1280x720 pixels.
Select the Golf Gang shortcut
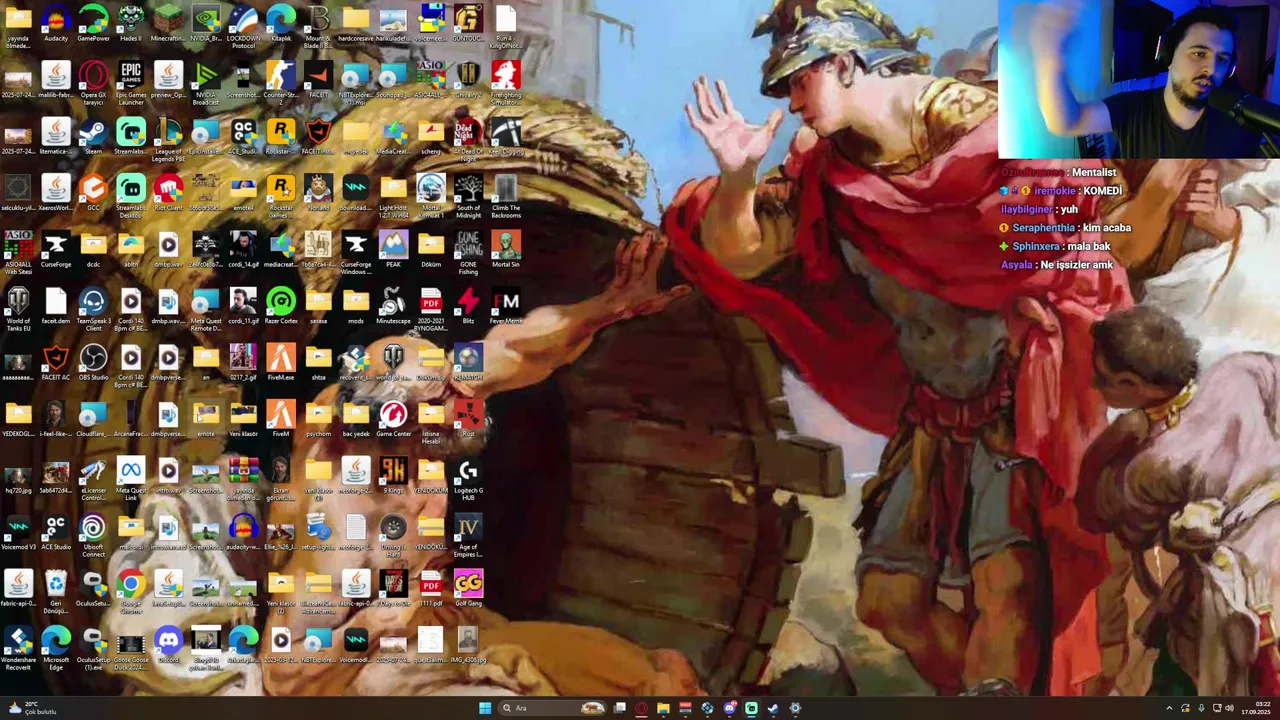pyautogui.click(x=468, y=589)
